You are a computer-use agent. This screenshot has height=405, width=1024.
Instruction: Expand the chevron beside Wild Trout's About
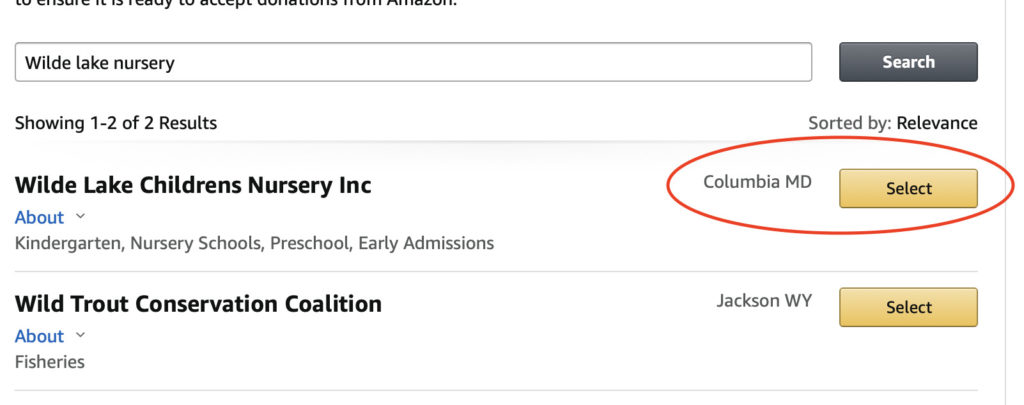pyautogui.click(x=81, y=335)
